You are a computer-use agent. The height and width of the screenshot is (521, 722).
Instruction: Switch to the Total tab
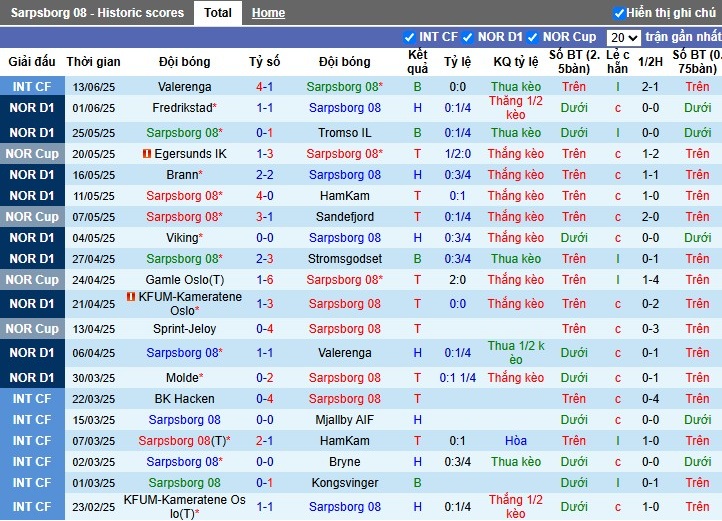pyautogui.click(x=218, y=13)
